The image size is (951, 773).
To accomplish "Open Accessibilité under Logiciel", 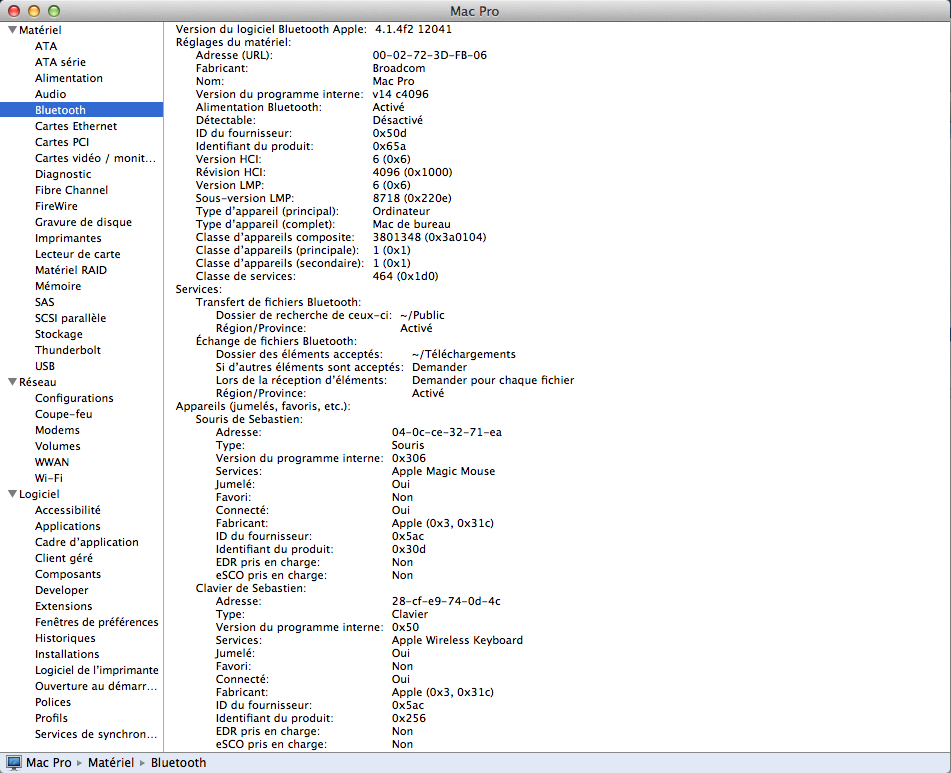I will point(68,510).
